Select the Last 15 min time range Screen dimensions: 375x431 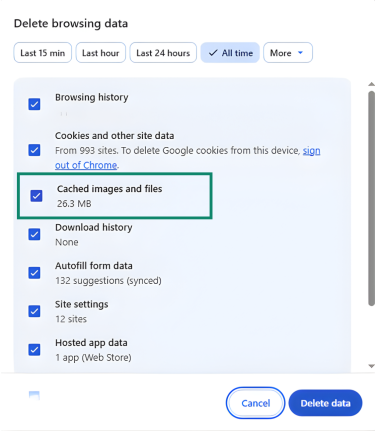coord(43,53)
